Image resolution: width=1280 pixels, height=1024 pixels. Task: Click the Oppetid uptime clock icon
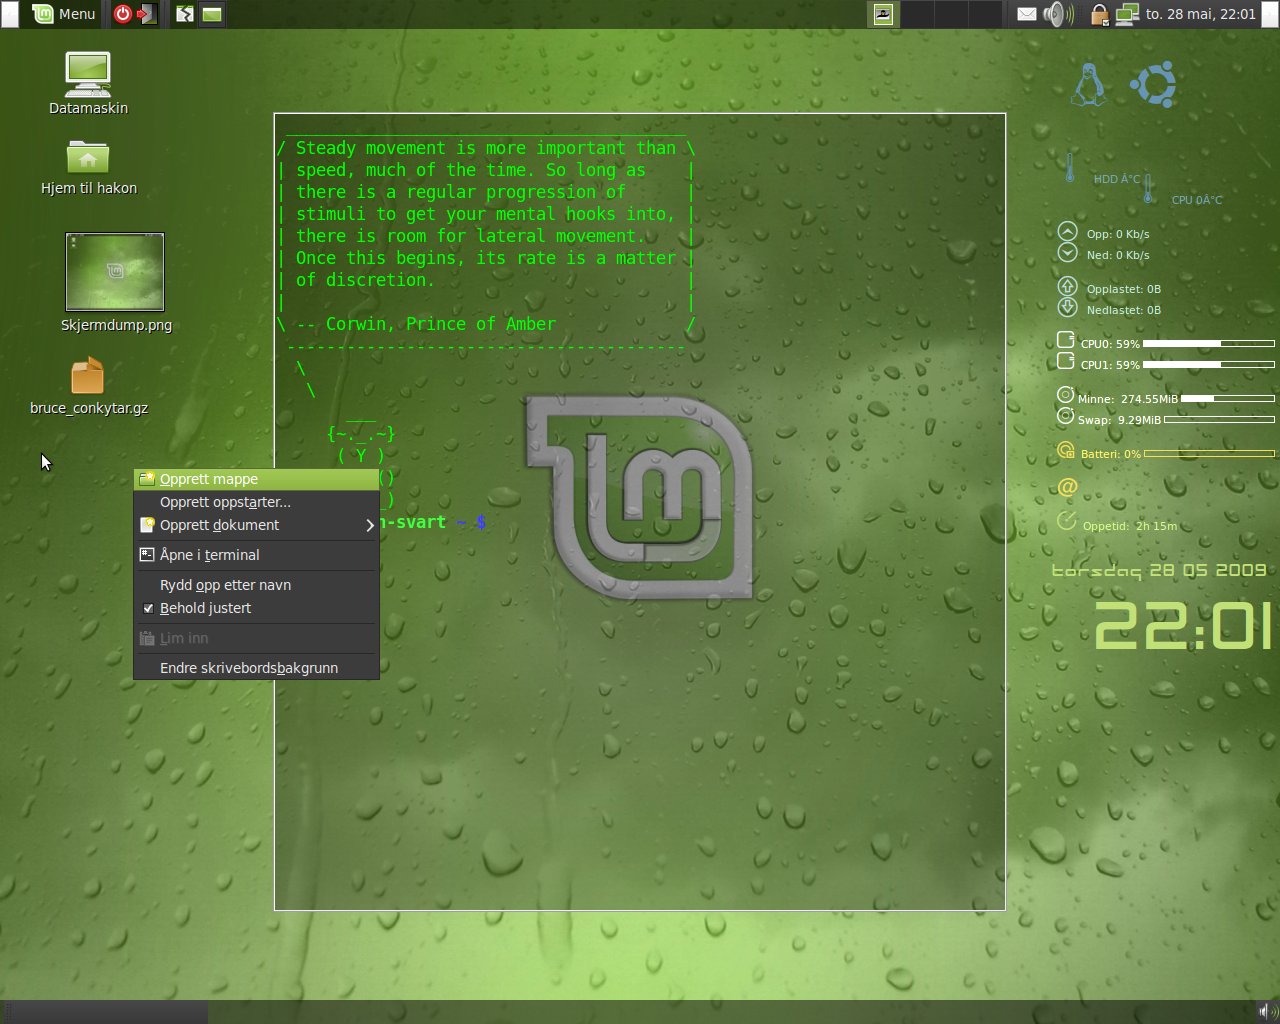1067,520
